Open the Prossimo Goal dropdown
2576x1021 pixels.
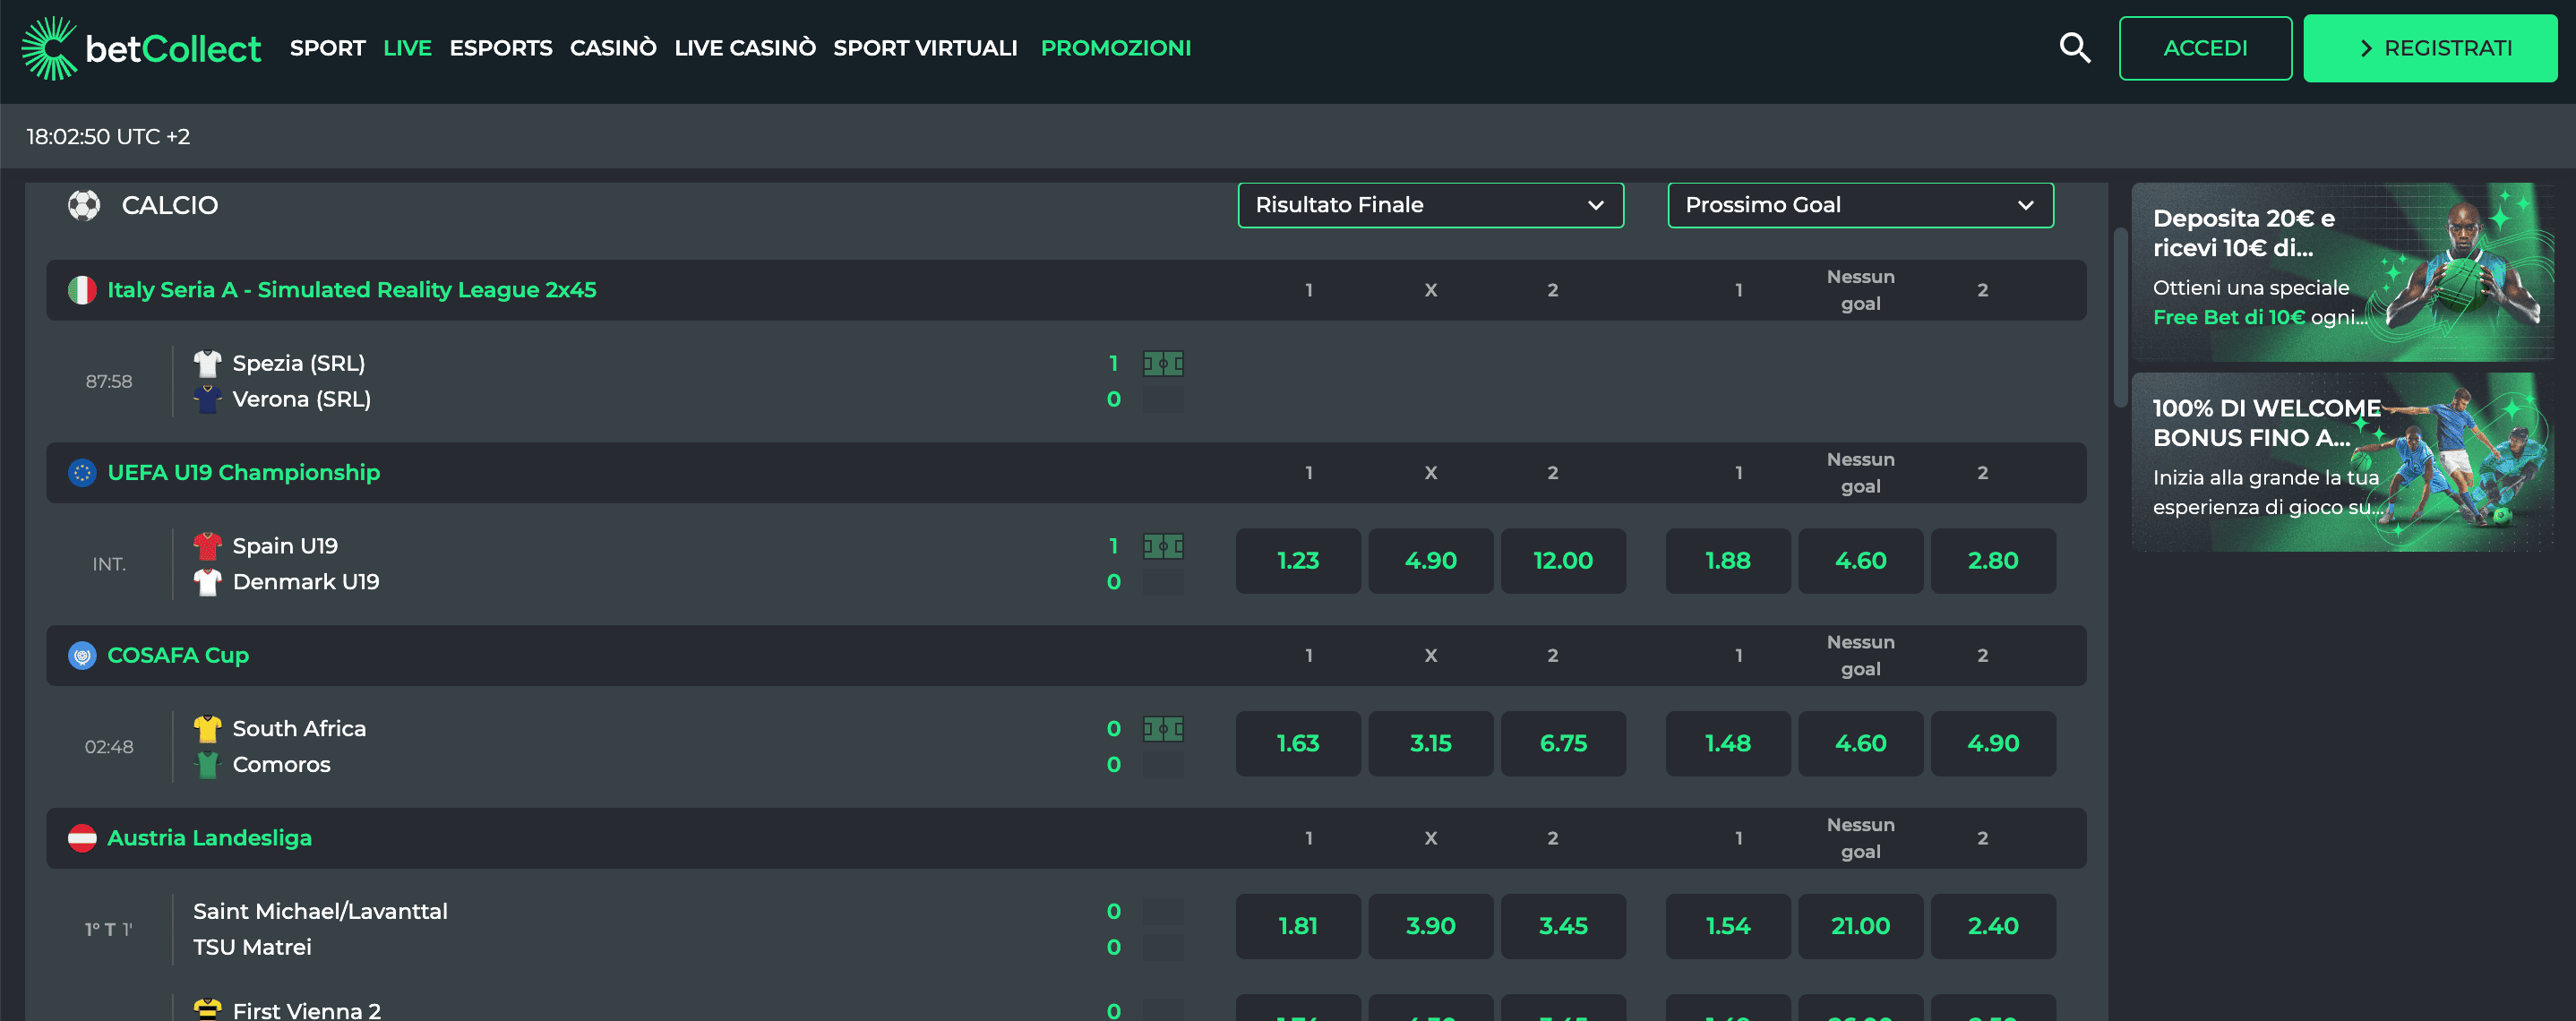click(x=1859, y=204)
